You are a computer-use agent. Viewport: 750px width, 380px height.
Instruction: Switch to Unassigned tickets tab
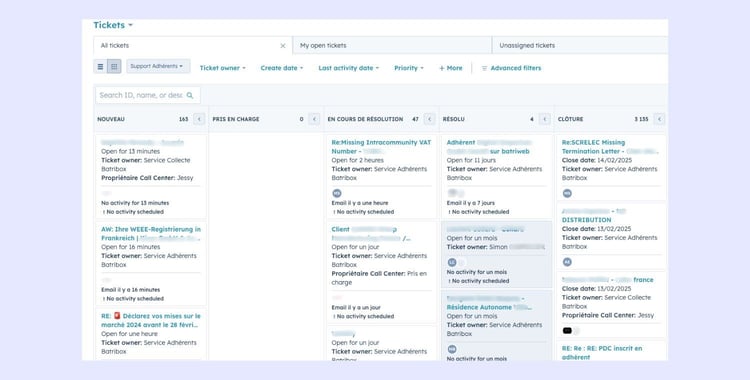[579, 45]
